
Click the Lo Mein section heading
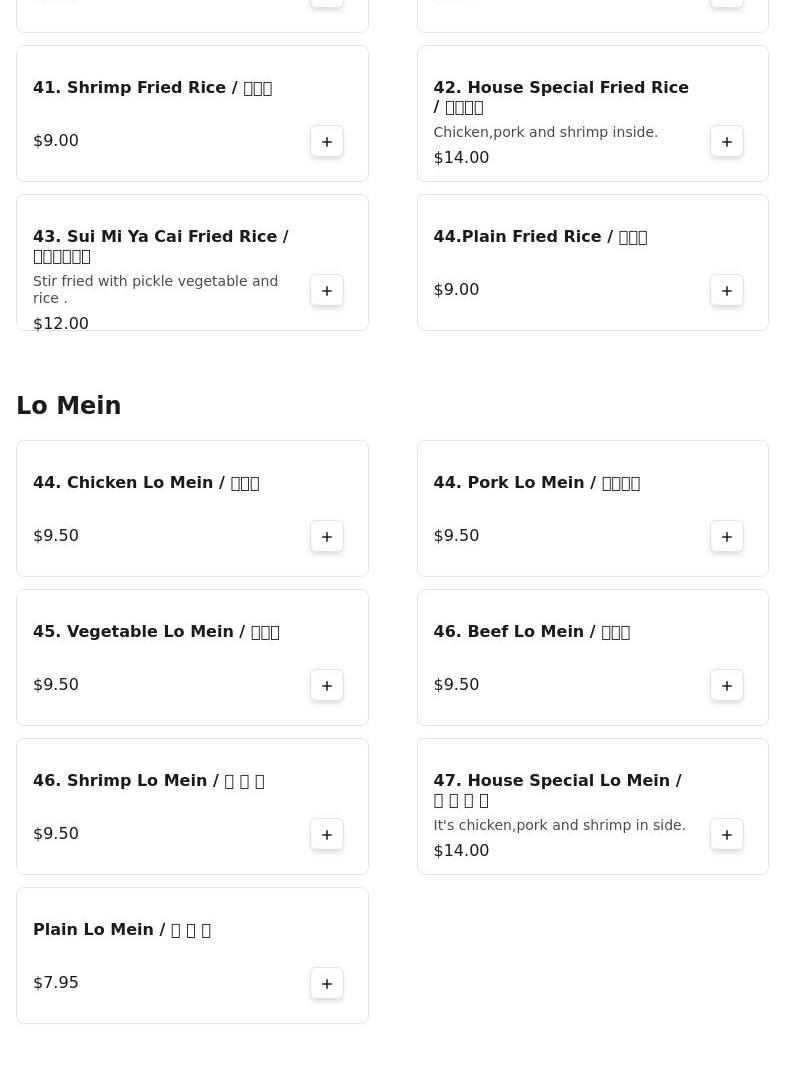tap(68, 406)
